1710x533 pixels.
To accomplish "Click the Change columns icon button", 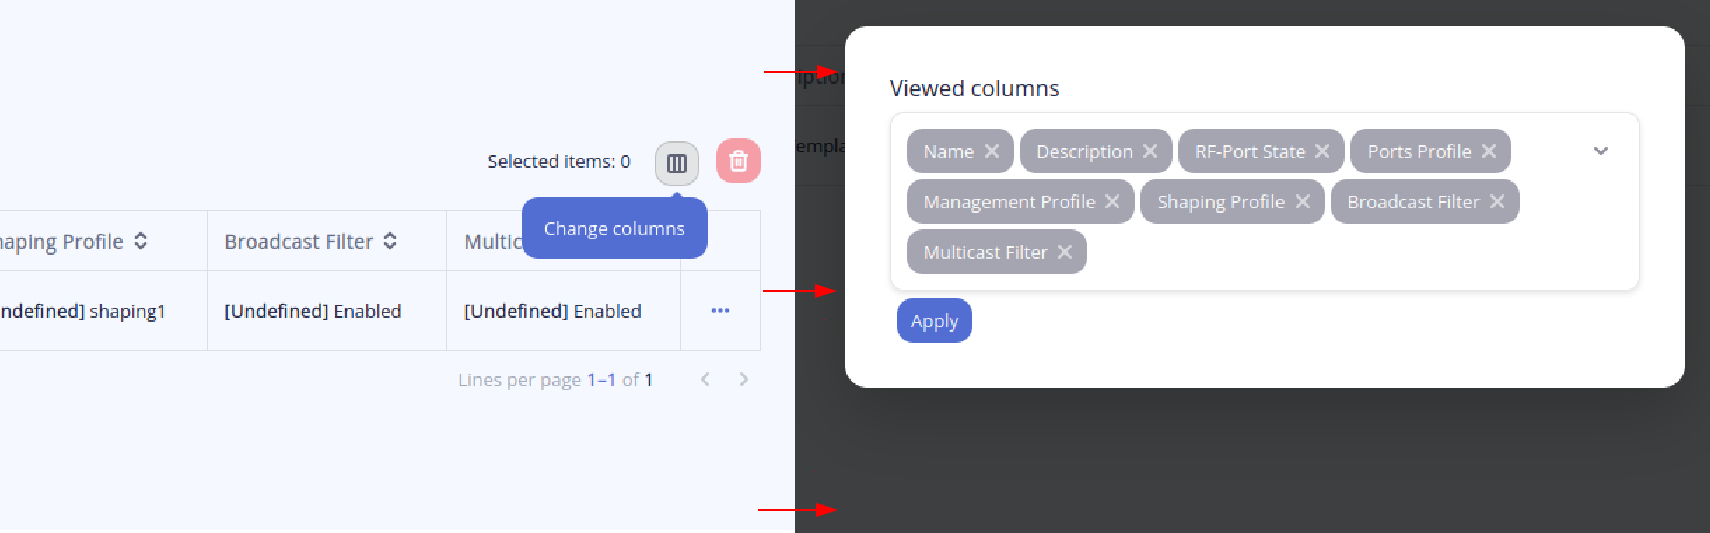I will point(677,163).
